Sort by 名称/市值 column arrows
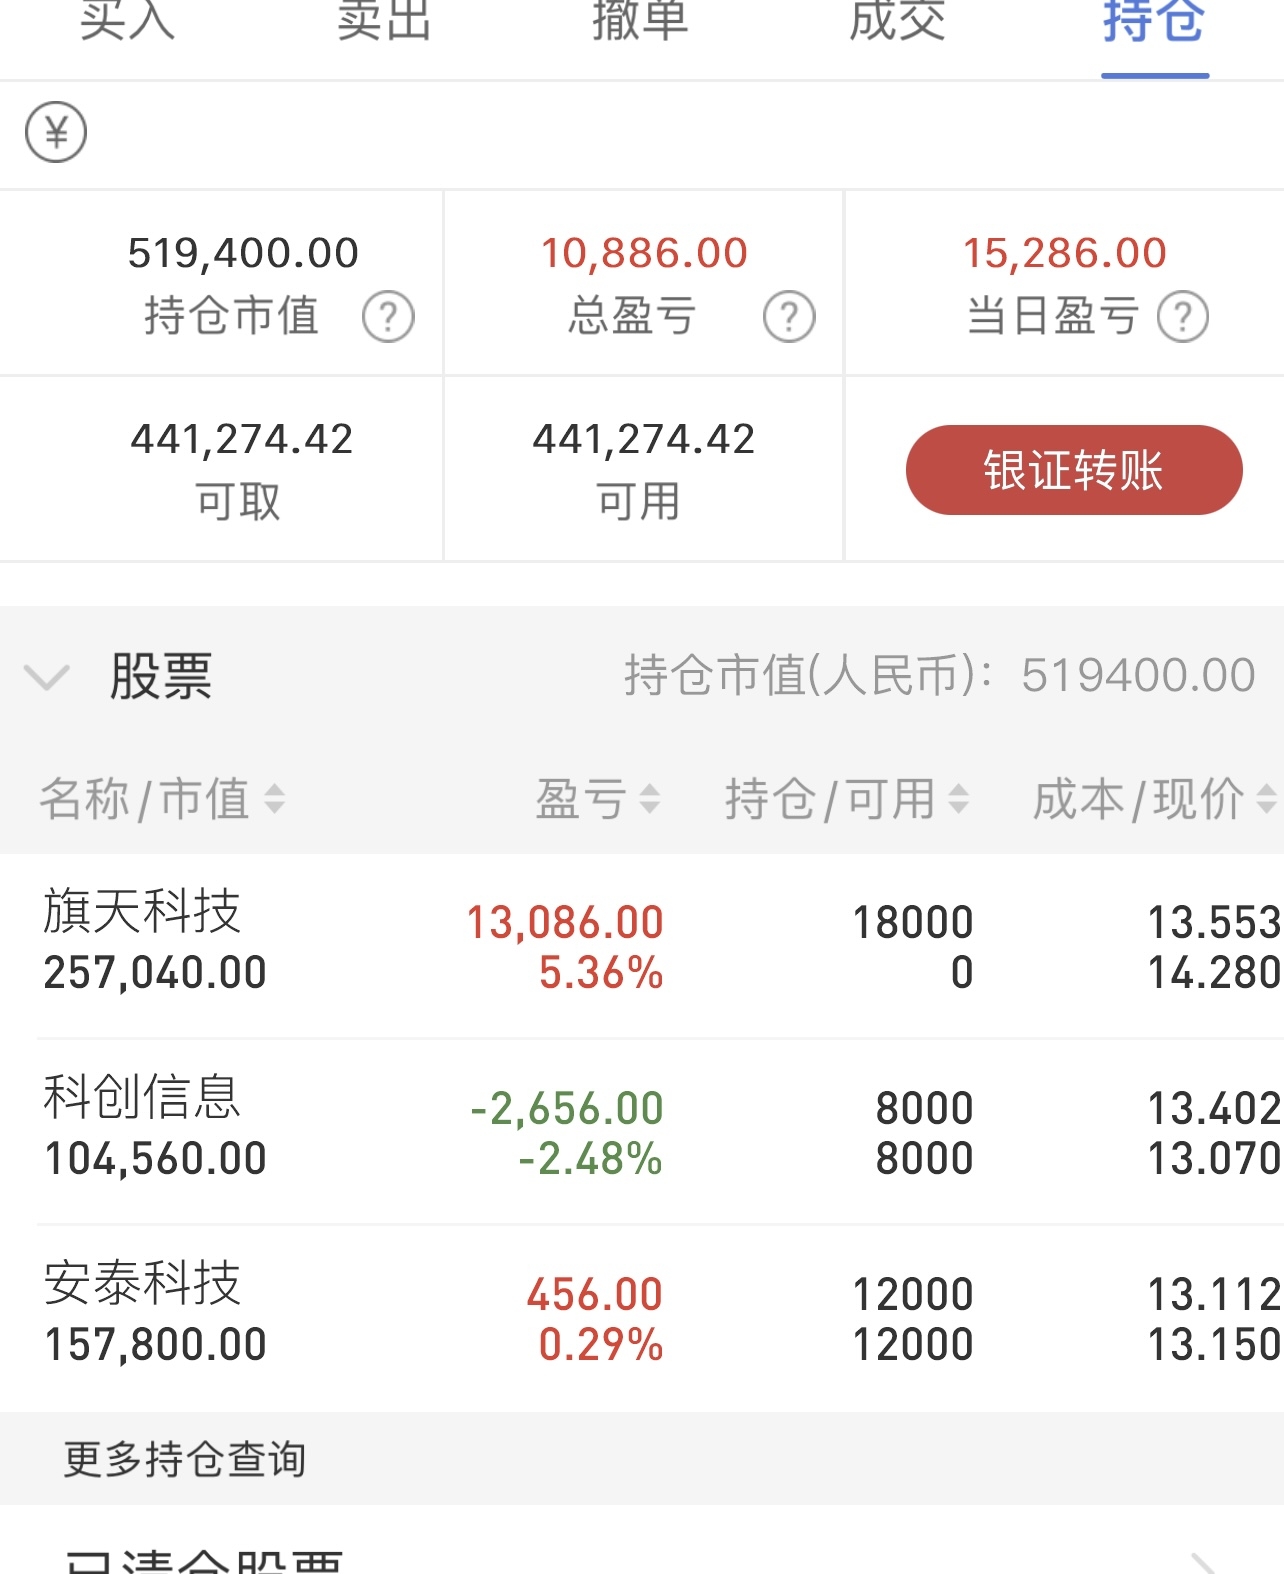1284x1574 pixels. coord(274,799)
